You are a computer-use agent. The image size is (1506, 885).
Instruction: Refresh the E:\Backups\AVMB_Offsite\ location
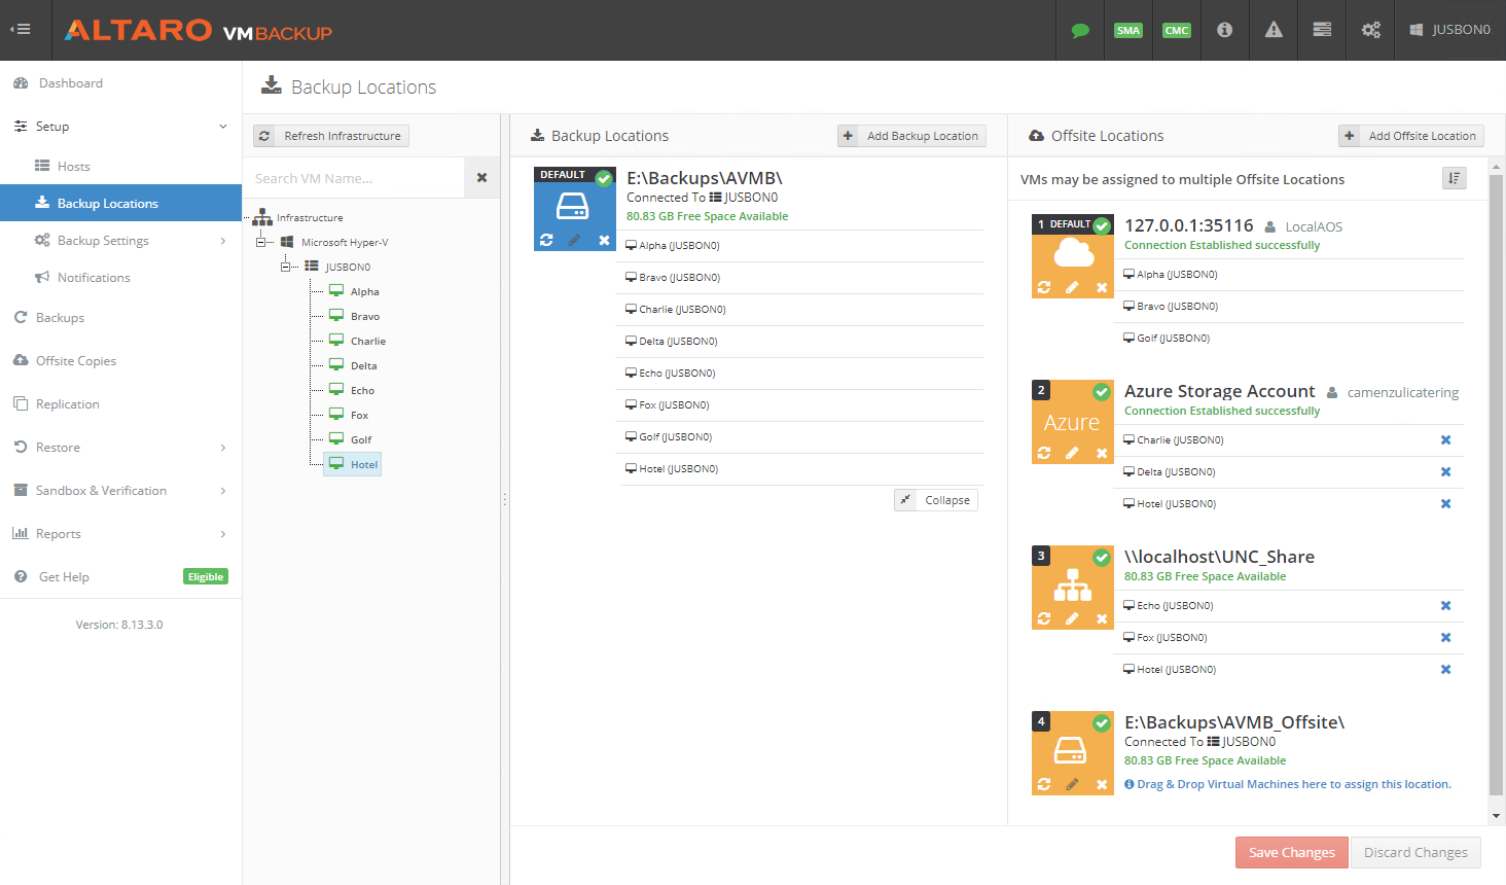[1044, 784]
